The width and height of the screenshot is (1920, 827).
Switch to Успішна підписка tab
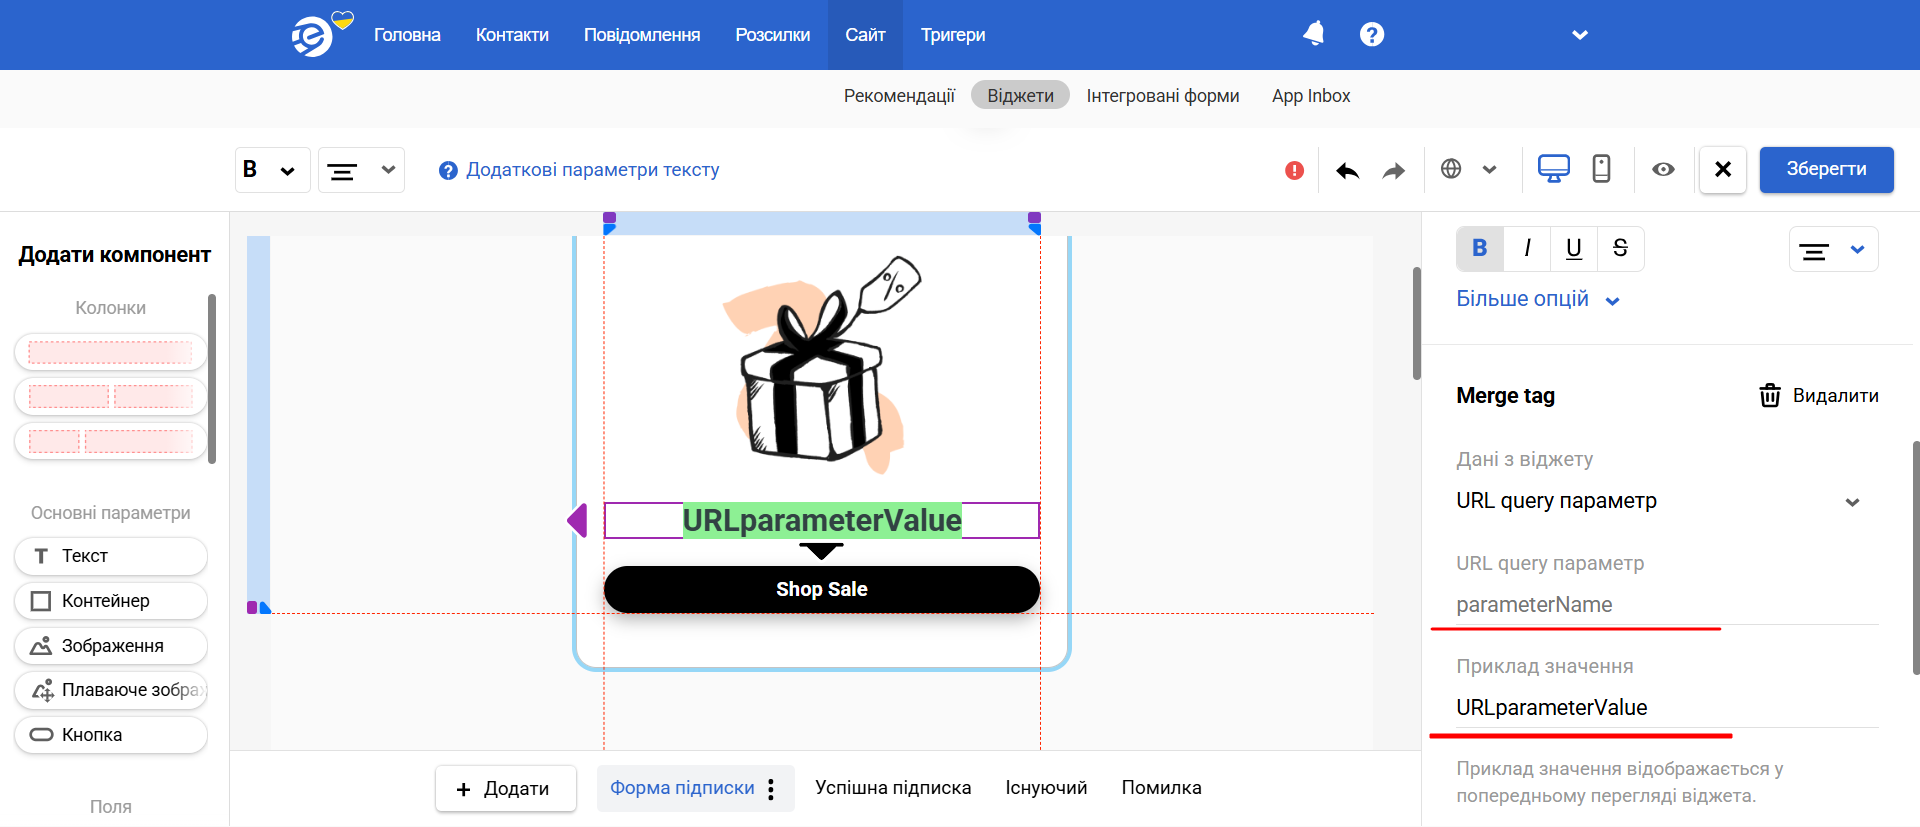[x=893, y=788]
